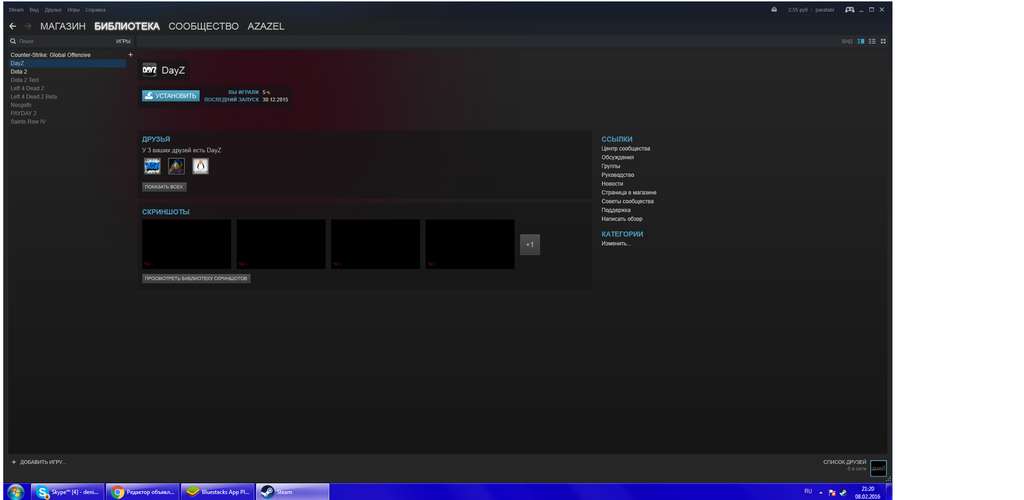Click ПРОСМОТРЕТЬ БИБЛИОТЕКУ СКРИНШОТОВ button

196,278
